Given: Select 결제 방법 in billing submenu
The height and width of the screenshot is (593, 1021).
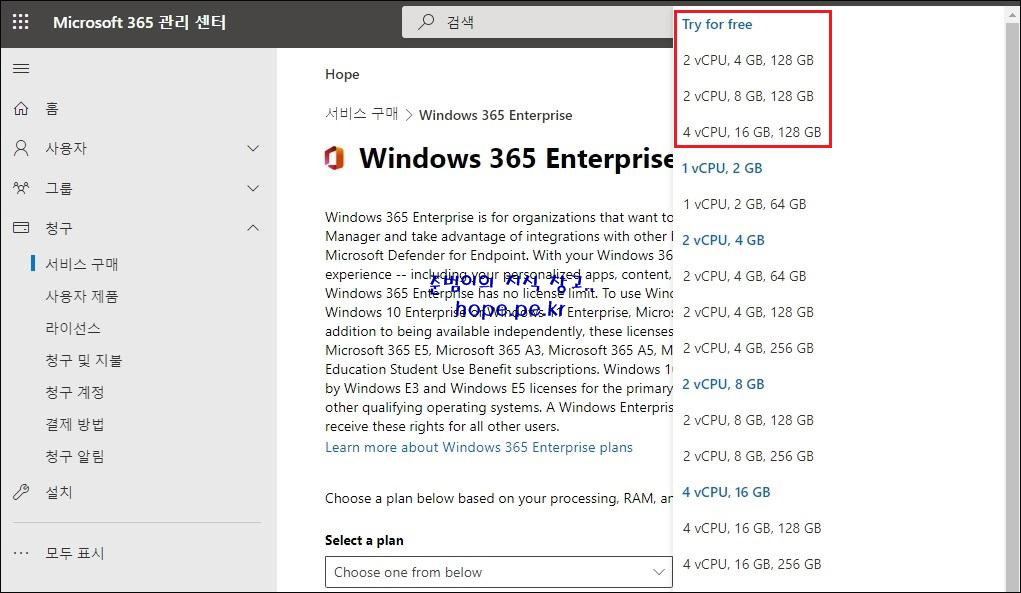Looking at the screenshot, I should point(75,424).
